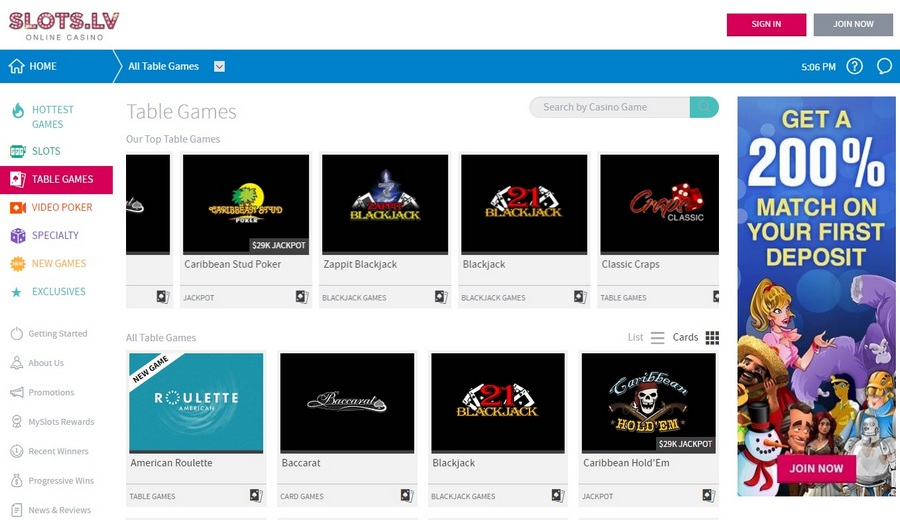Open Specialty games section

55,235
